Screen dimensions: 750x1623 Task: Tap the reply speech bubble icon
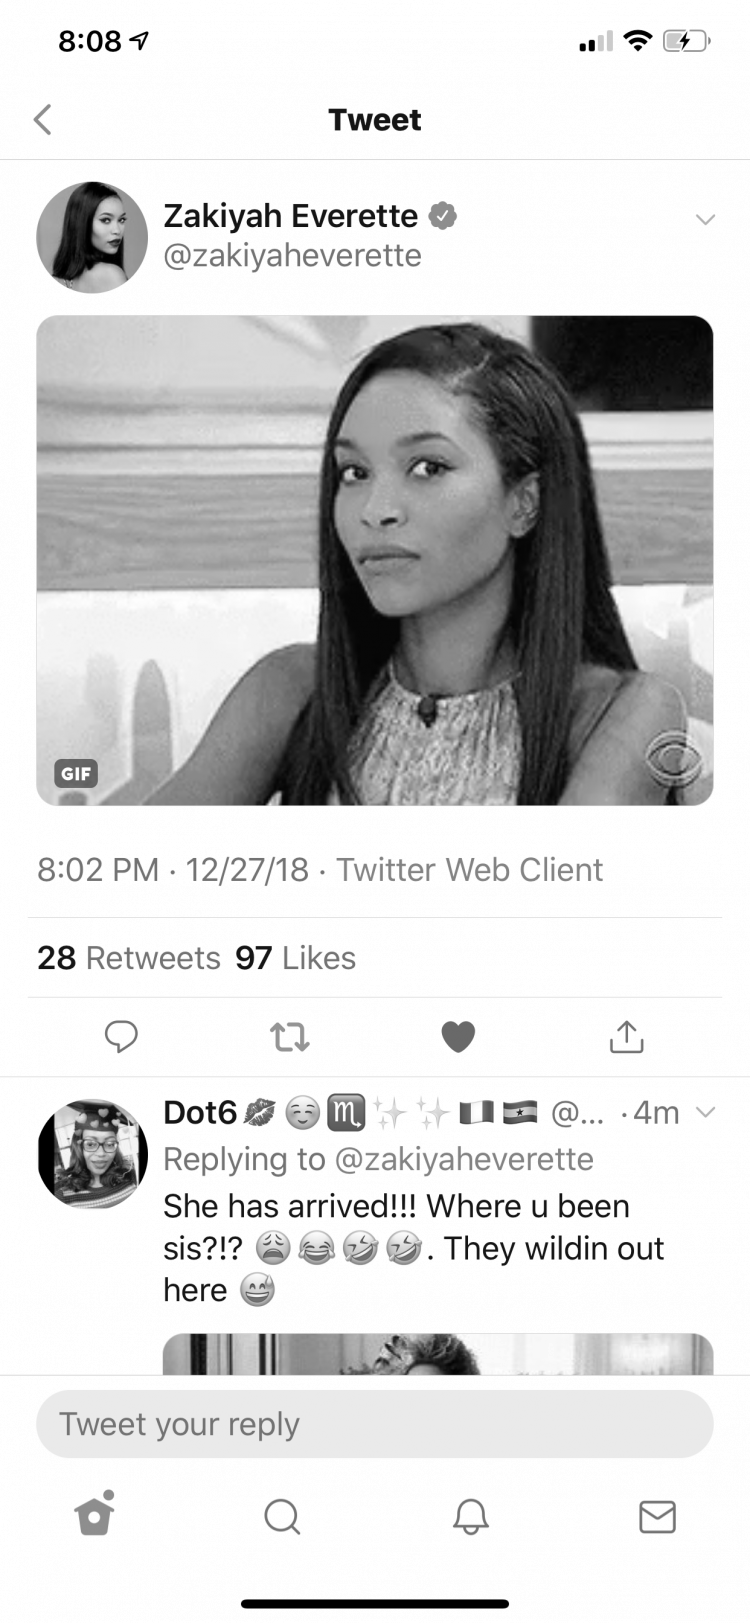coord(121,1036)
